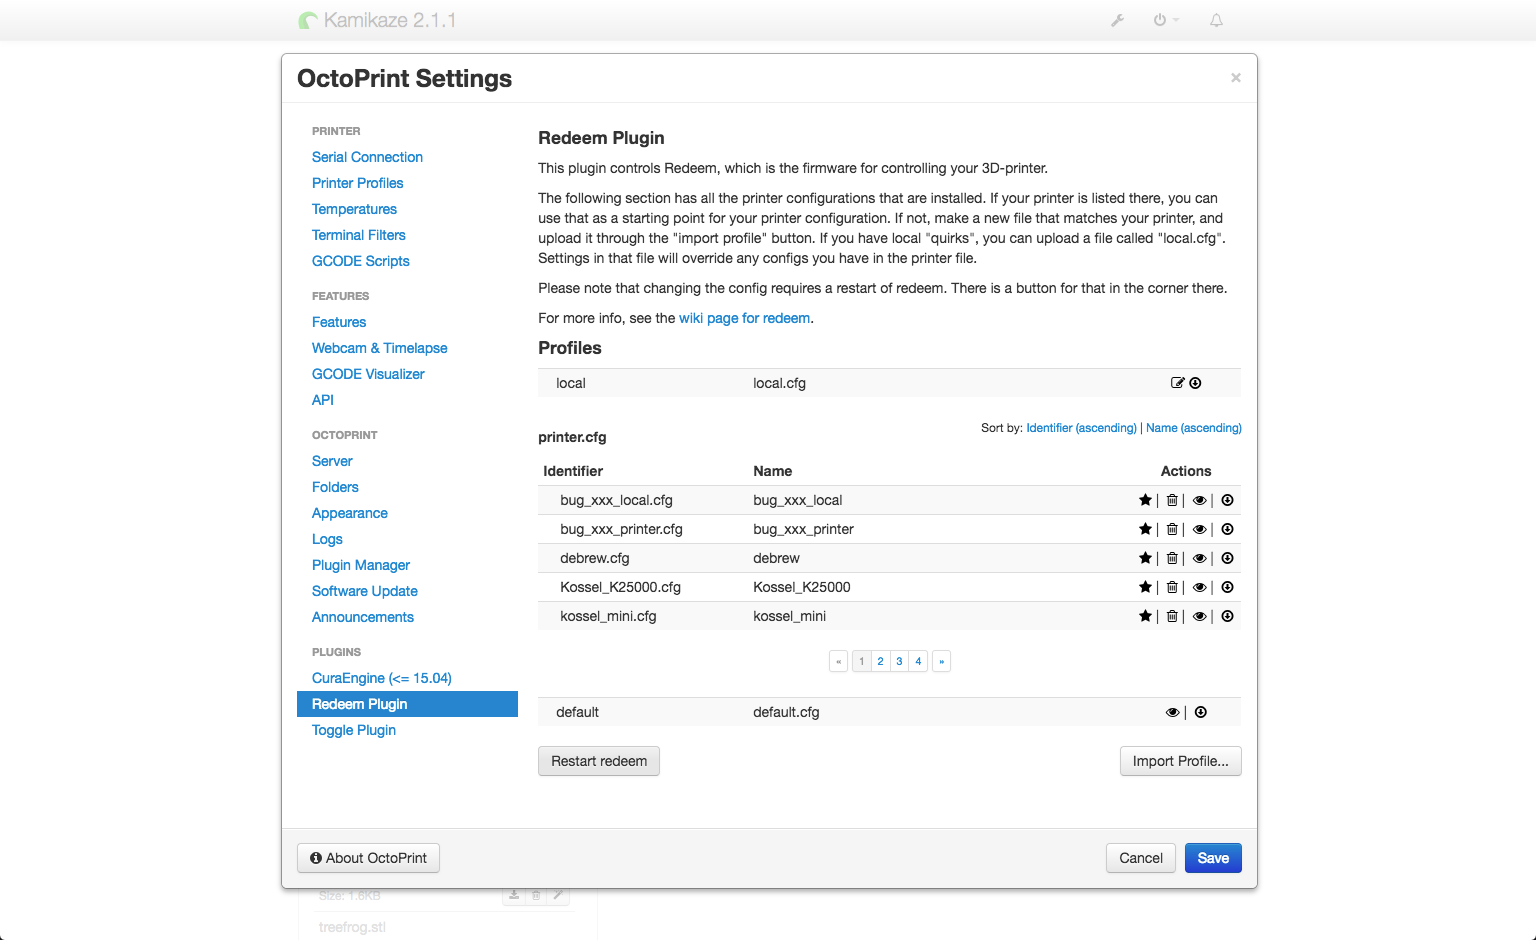Open the bell notifications icon

click(x=1216, y=20)
